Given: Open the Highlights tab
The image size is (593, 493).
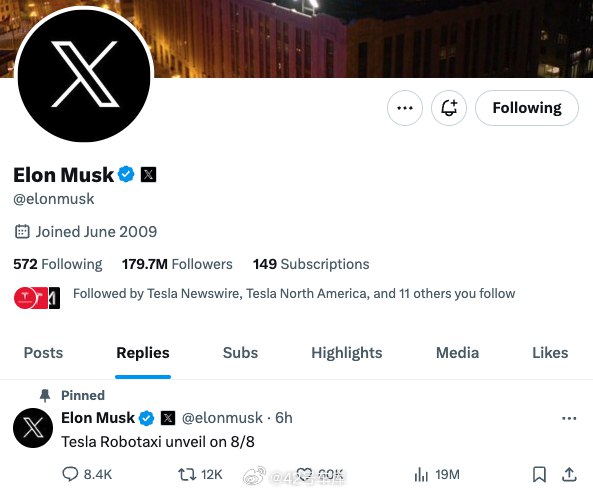Looking at the screenshot, I should tap(347, 353).
